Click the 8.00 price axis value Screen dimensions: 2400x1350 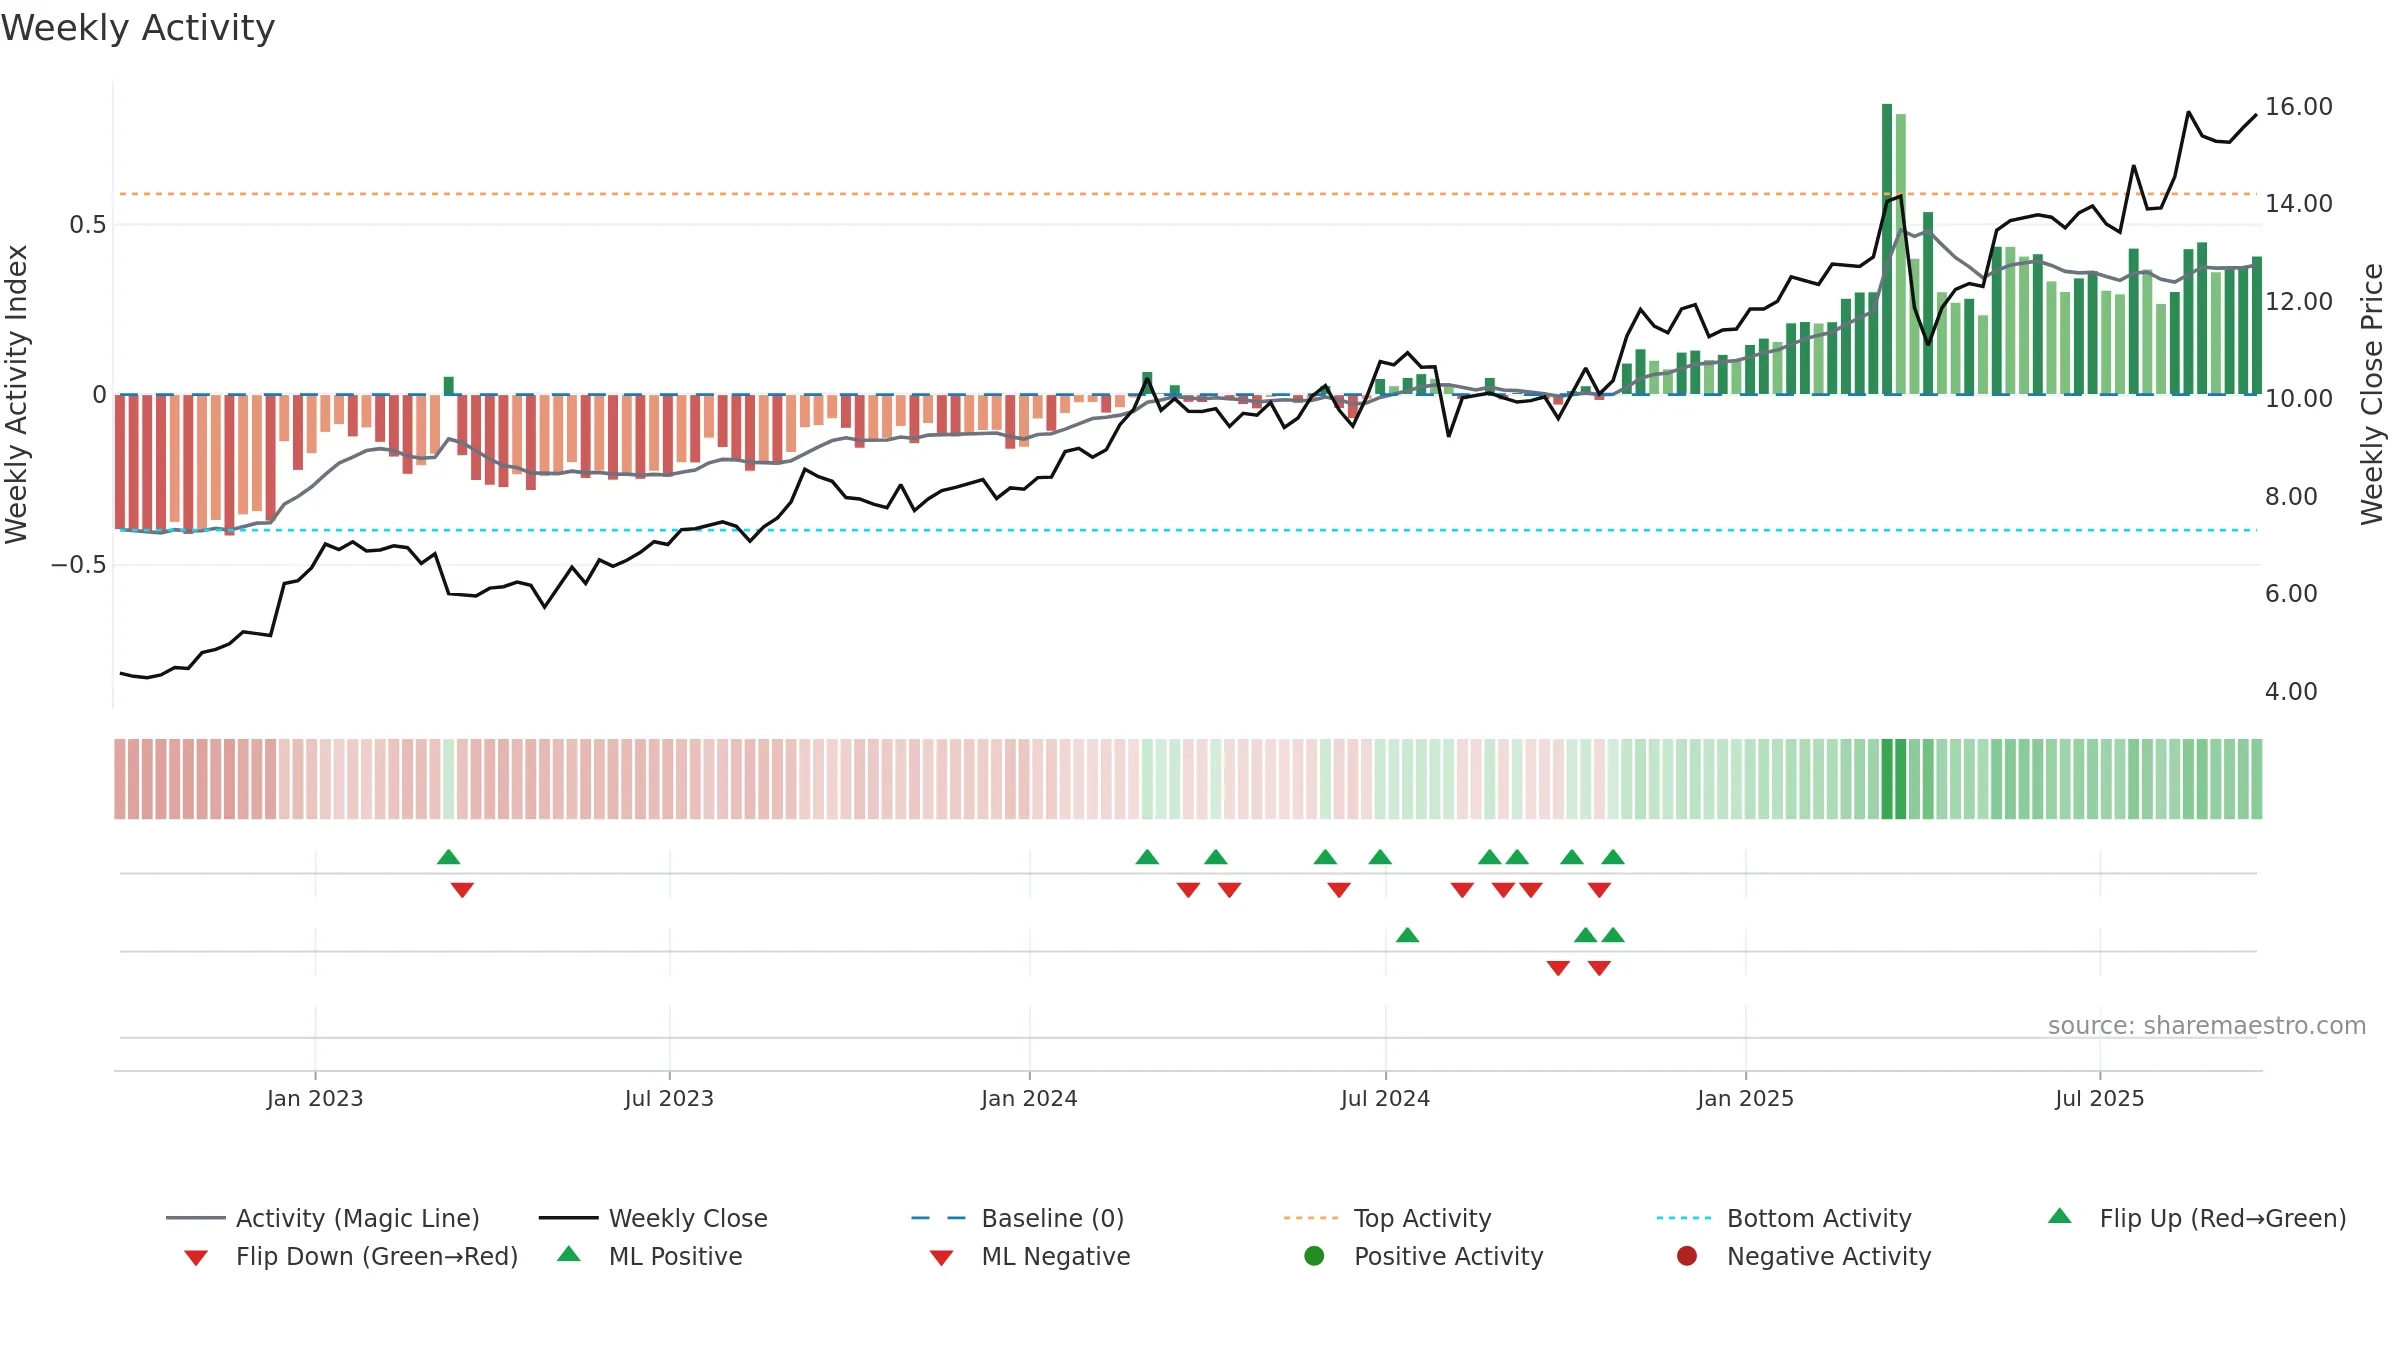[2291, 497]
